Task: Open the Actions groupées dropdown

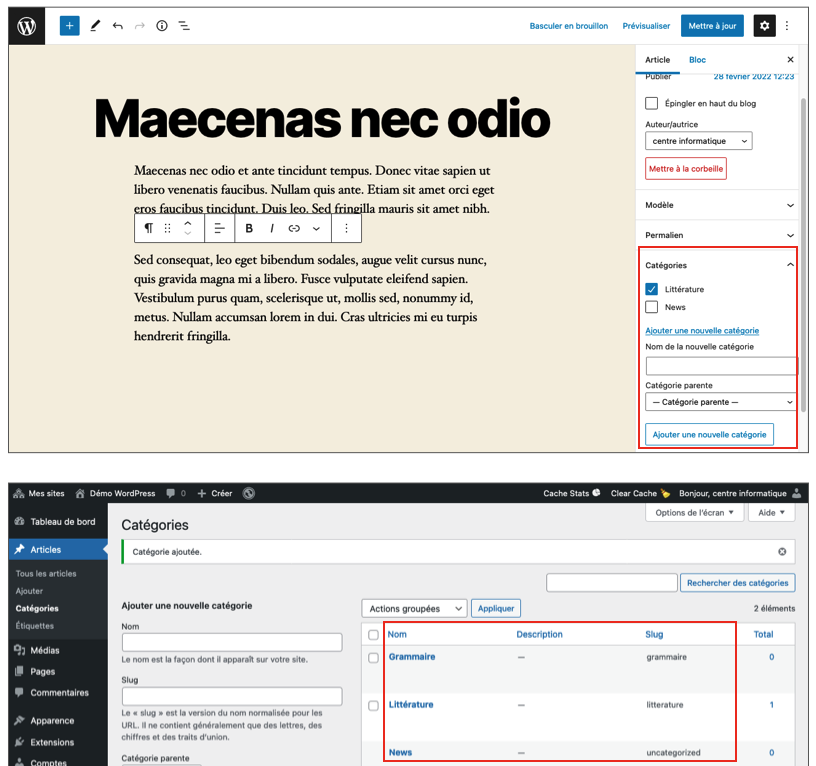Action: pyautogui.click(x=414, y=608)
